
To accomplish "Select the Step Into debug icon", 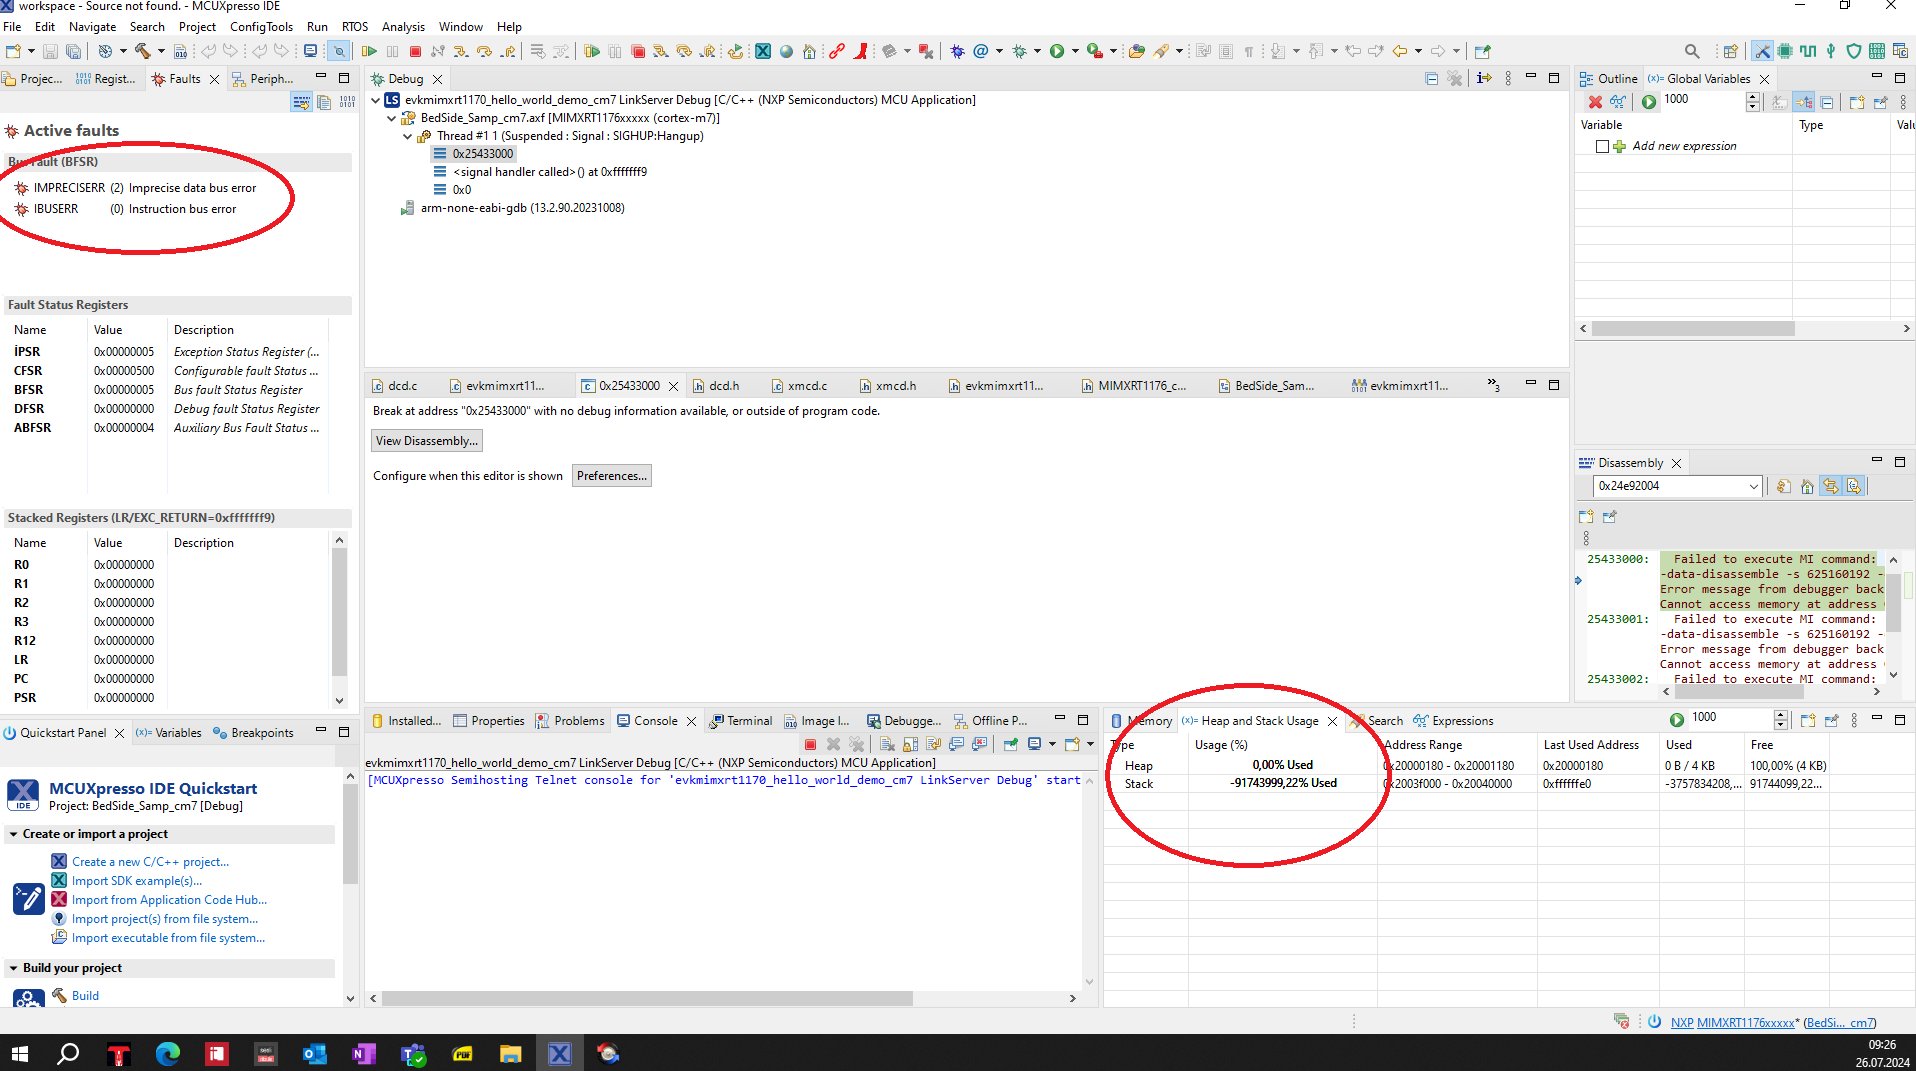I will pos(462,51).
